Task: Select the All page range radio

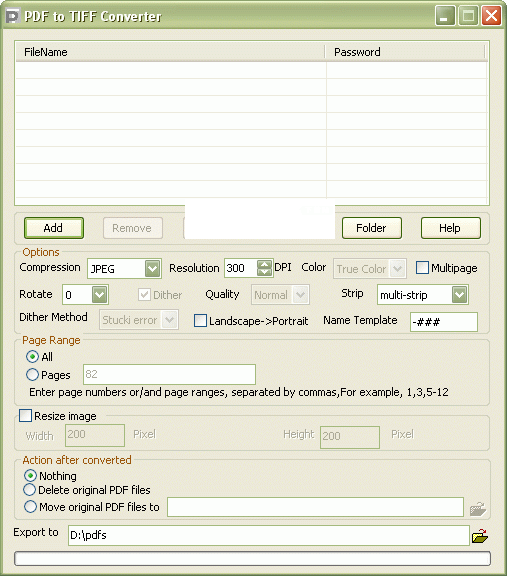Action: click(32, 356)
